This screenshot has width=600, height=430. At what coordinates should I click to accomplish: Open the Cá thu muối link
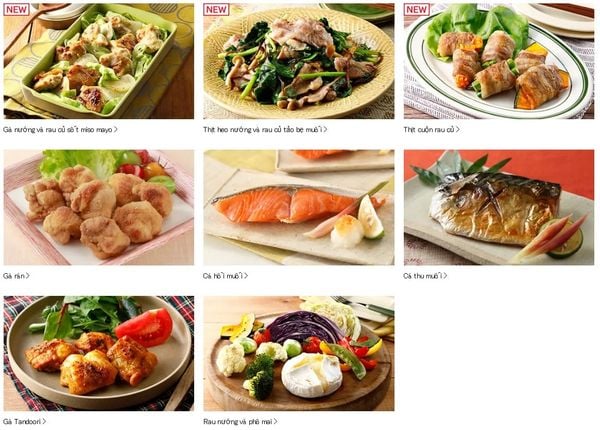click(x=425, y=276)
